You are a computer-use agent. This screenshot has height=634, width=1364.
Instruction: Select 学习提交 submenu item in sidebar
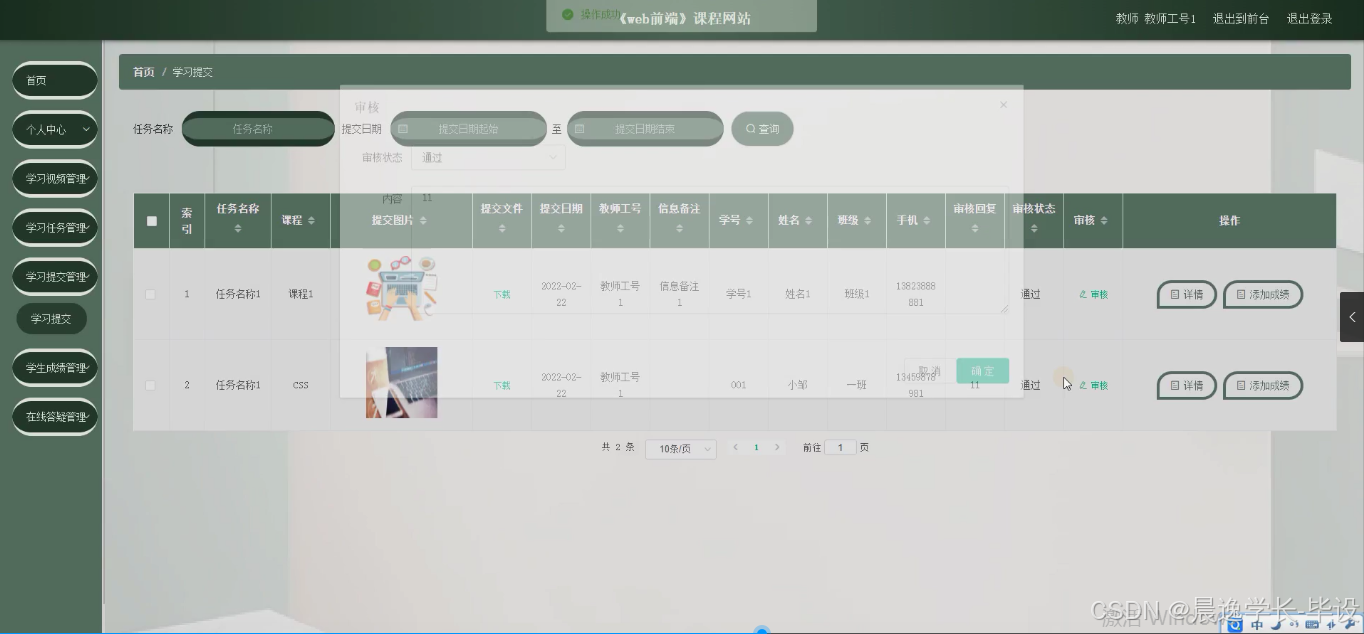click(x=51, y=318)
